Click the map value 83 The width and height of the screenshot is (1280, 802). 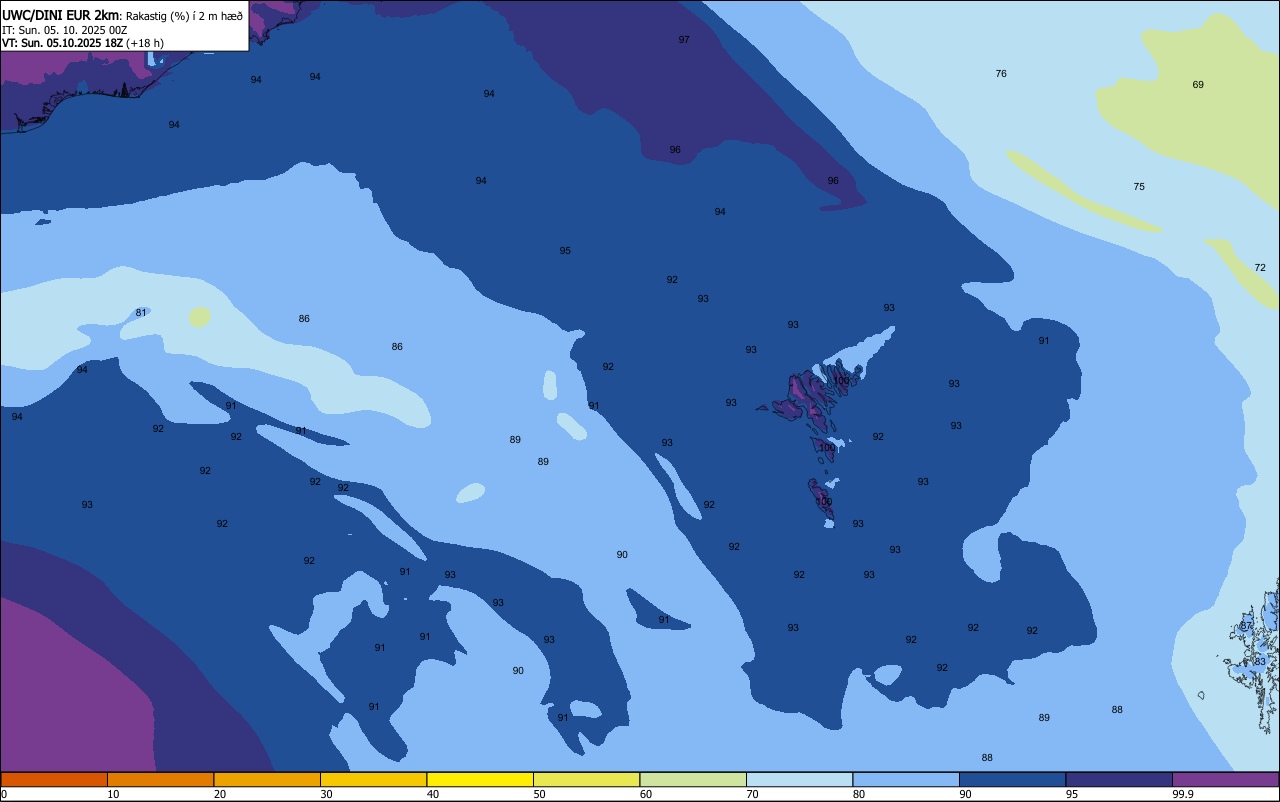(x=1260, y=662)
